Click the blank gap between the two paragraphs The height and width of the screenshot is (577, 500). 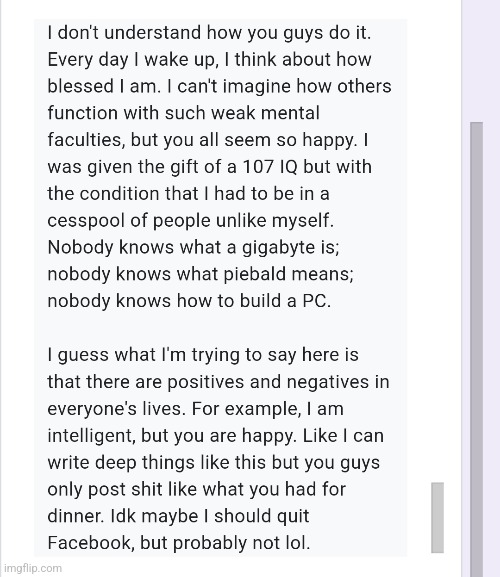[x=221, y=328]
